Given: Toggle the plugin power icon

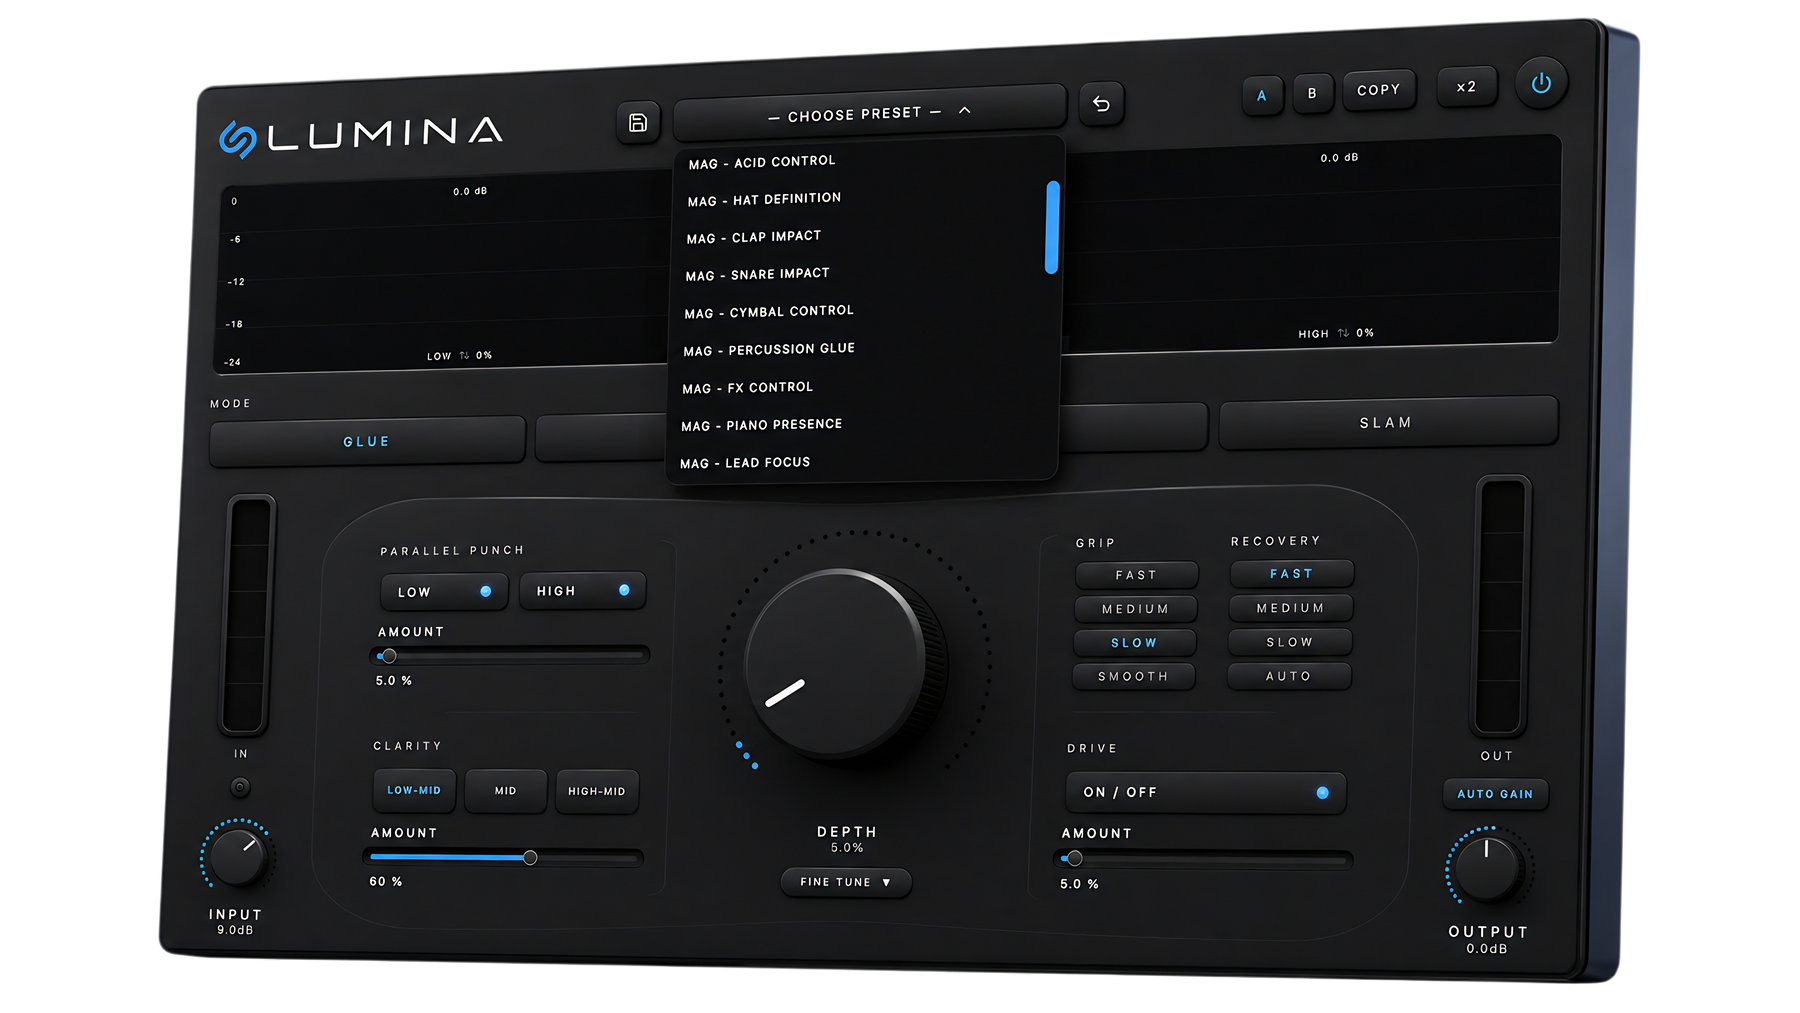Looking at the screenshot, I should (x=1541, y=83).
